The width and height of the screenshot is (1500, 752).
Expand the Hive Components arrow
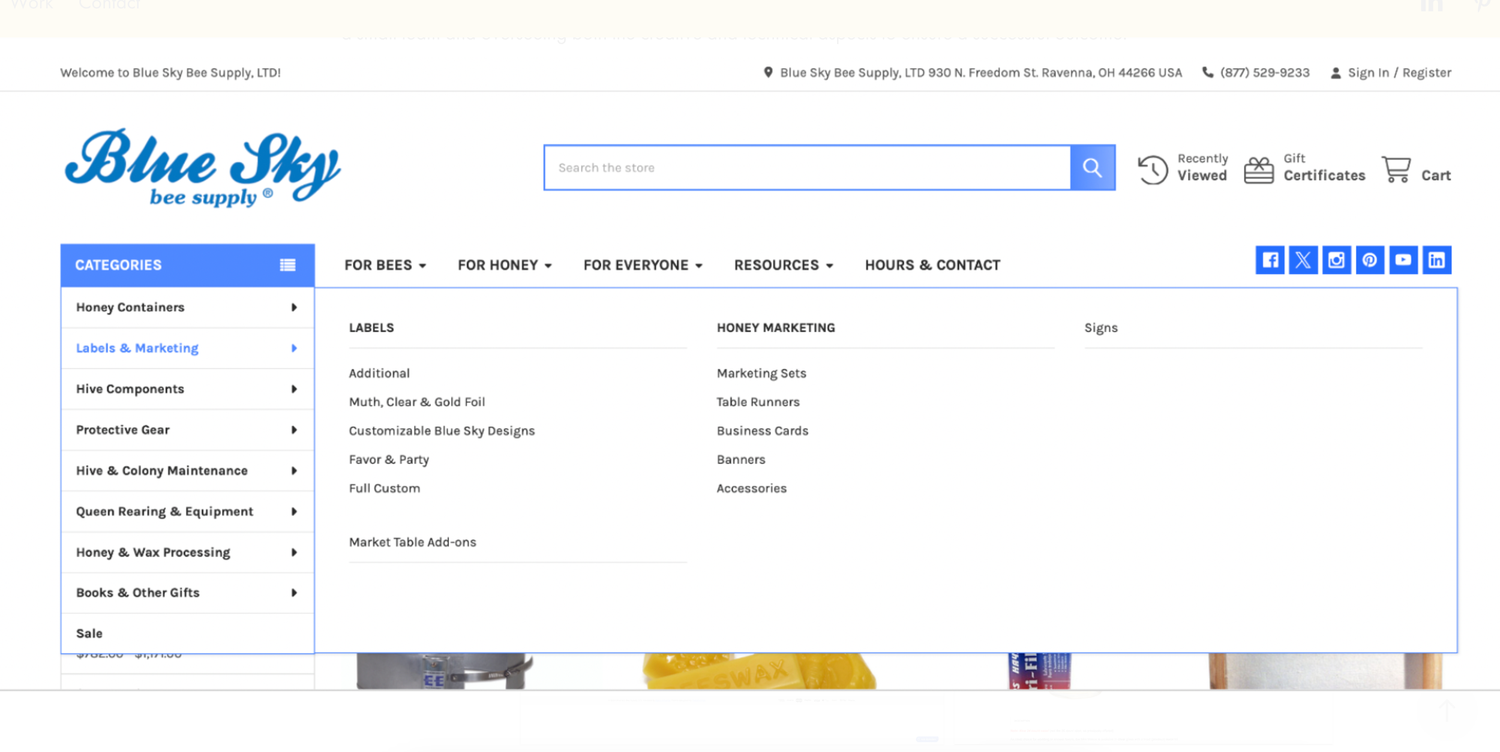[x=294, y=389]
